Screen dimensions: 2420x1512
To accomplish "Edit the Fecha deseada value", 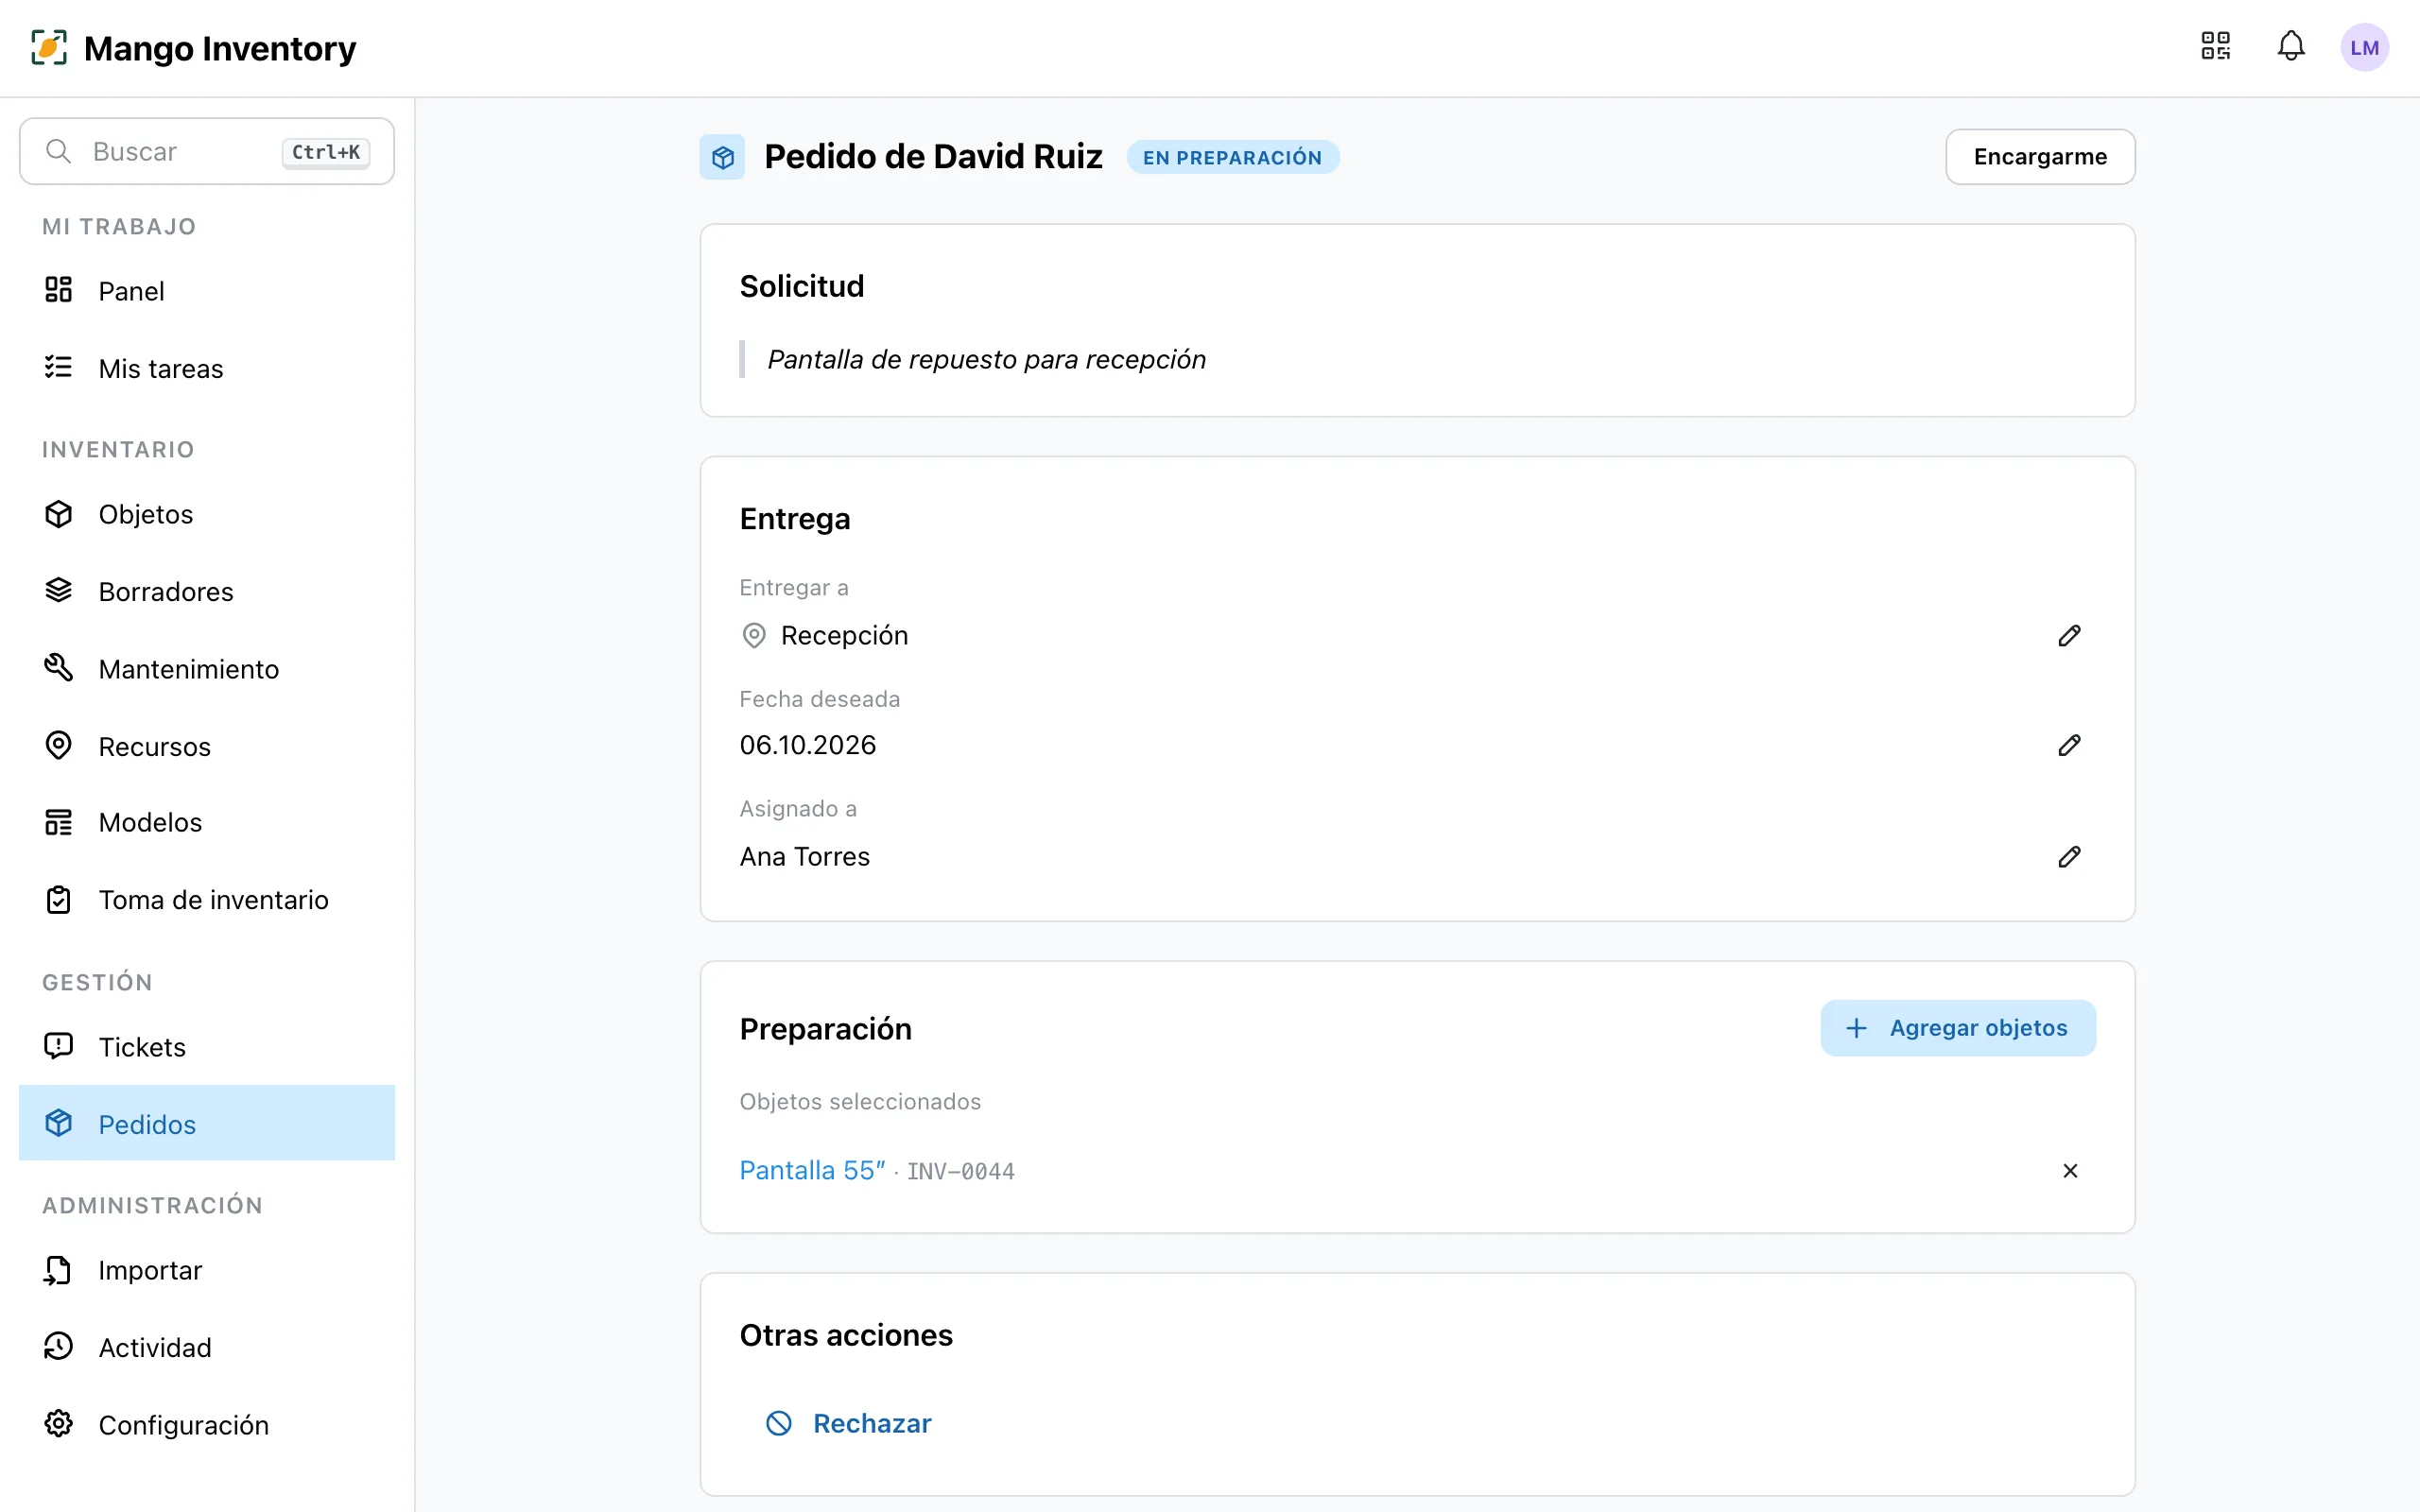I will [x=2069, y=745].
